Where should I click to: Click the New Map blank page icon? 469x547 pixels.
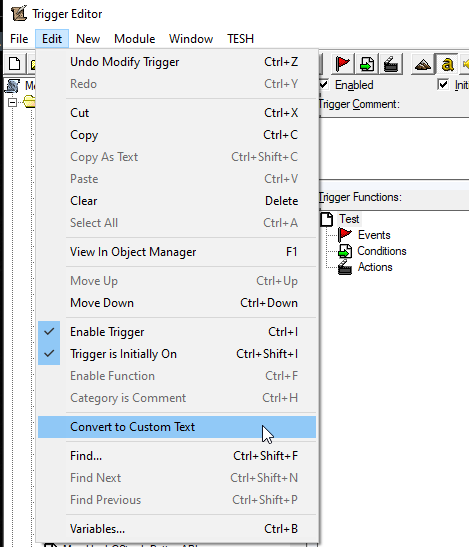[14, 64]
